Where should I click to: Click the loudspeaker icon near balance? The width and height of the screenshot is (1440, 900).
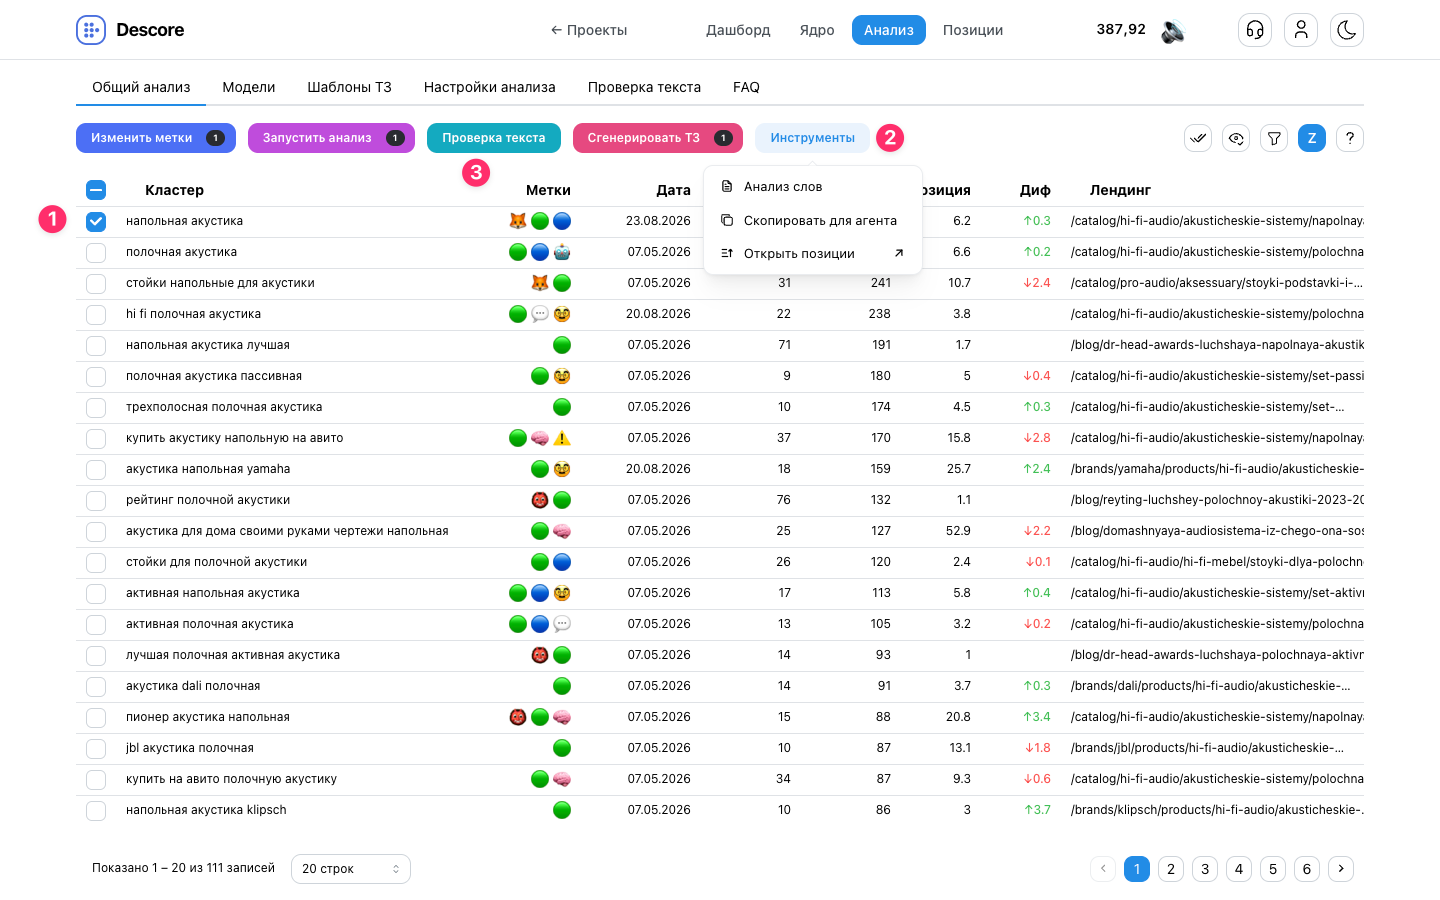(1173, 31)
